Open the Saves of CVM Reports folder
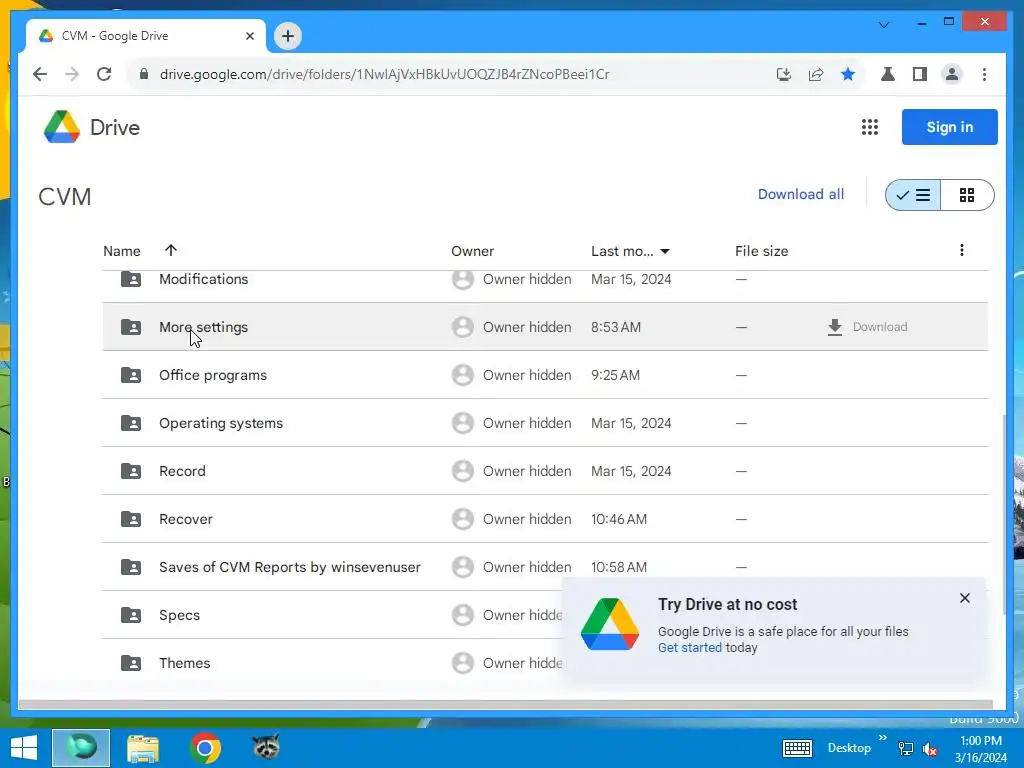The height and width of the screenshot is (768, 1024). (x=290, y=567)
